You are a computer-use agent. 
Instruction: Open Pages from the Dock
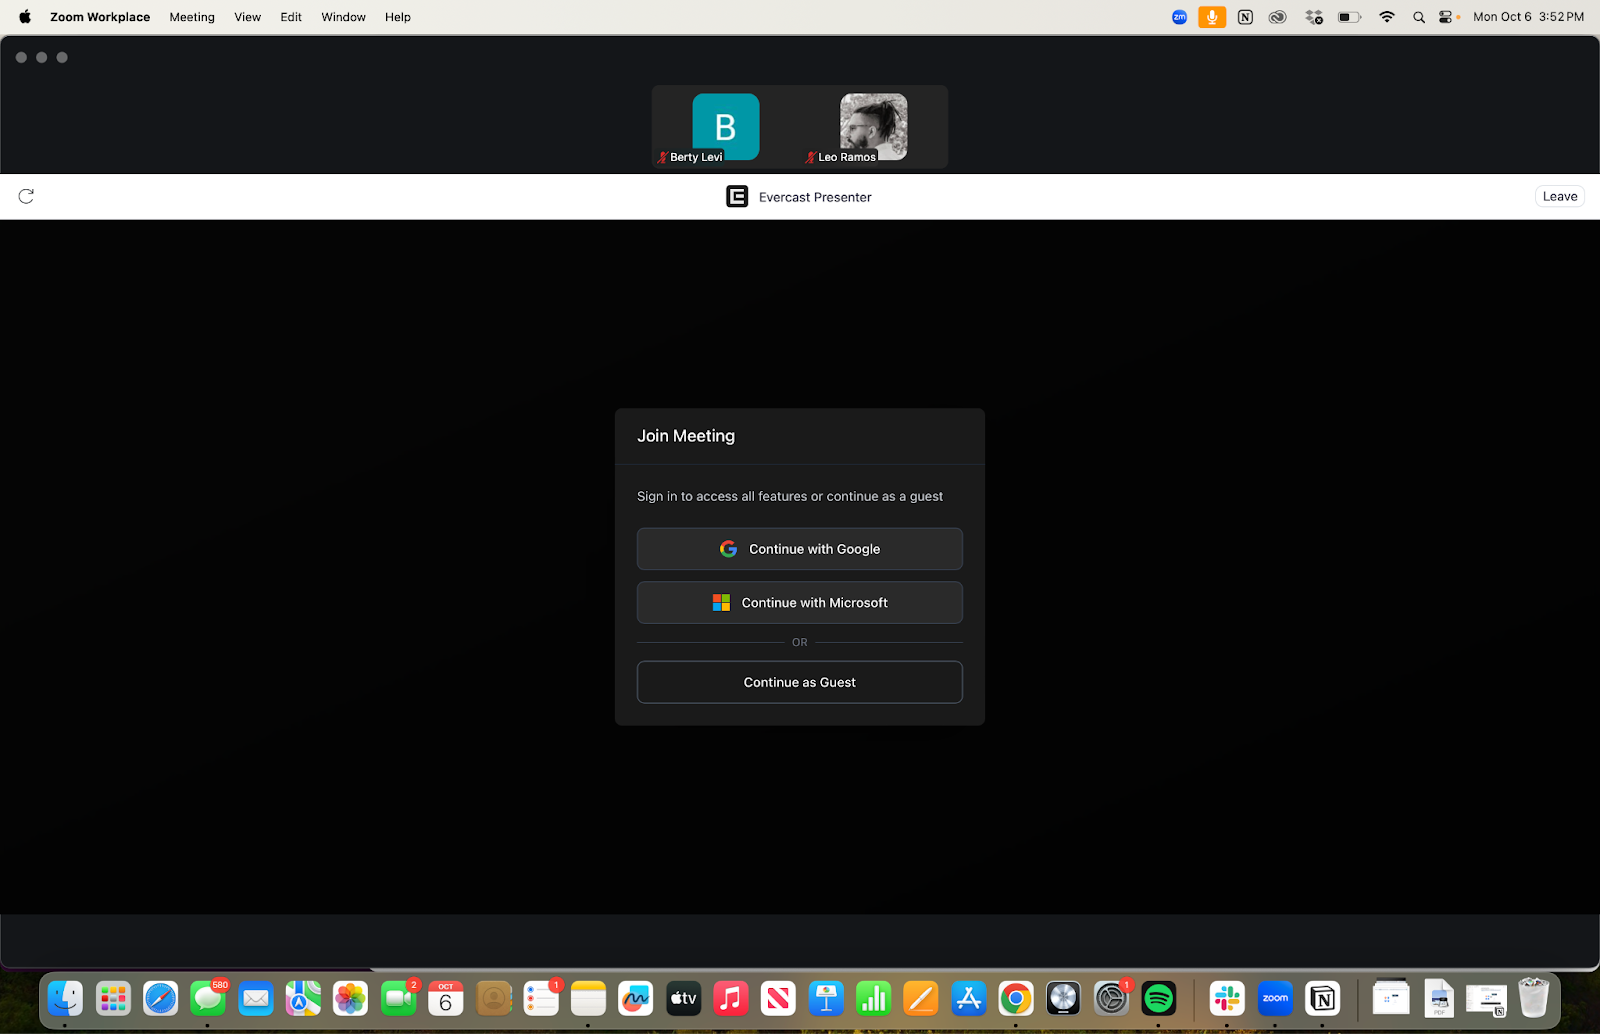point(921,998)
